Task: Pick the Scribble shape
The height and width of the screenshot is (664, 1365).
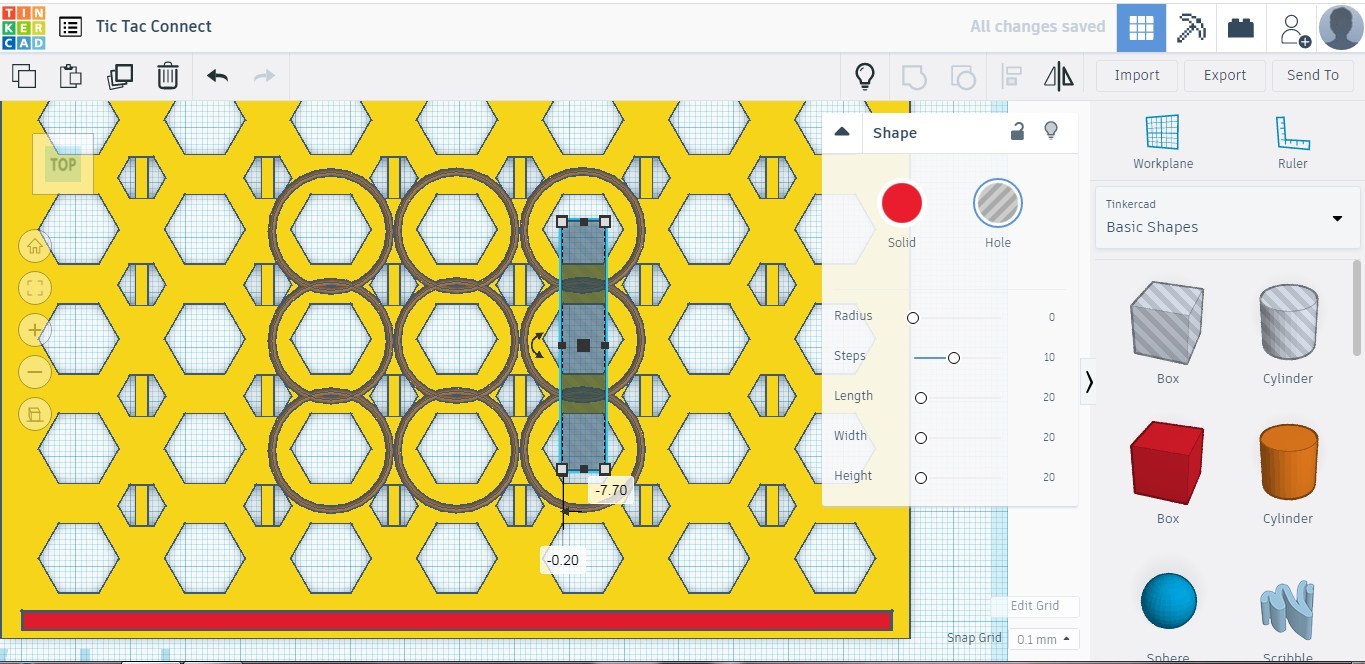Action: pos(1287,610)
